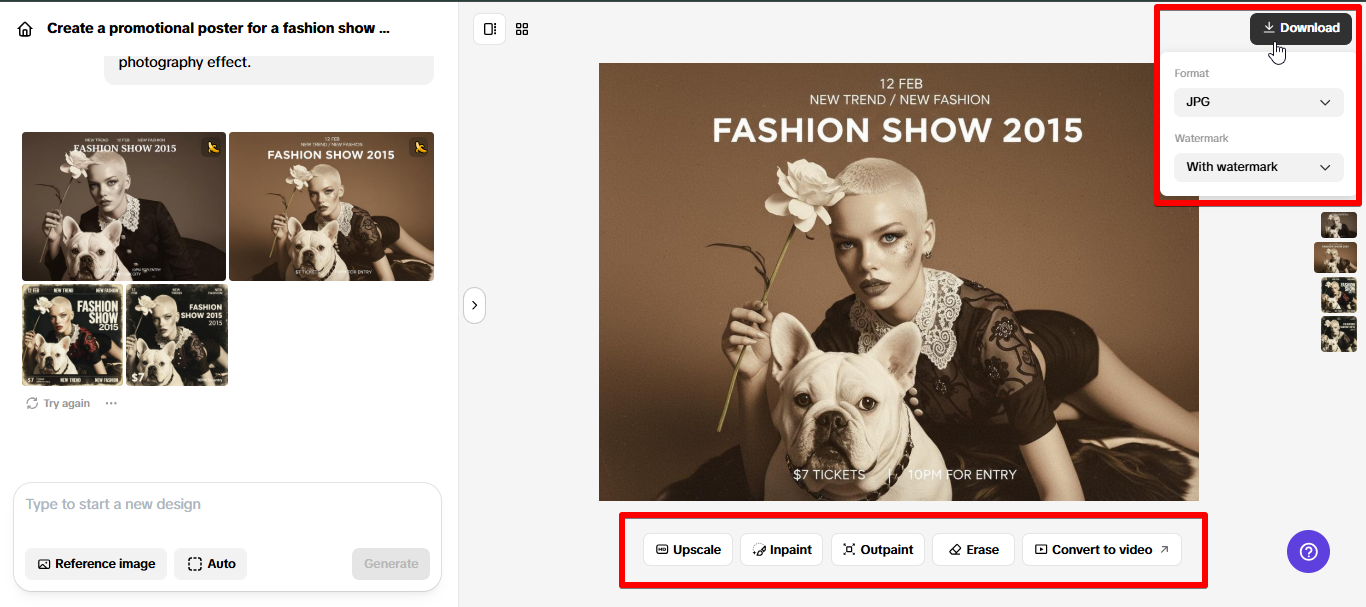
Task: Open the JPG format dropdown
Action: tap(1258, 102)
